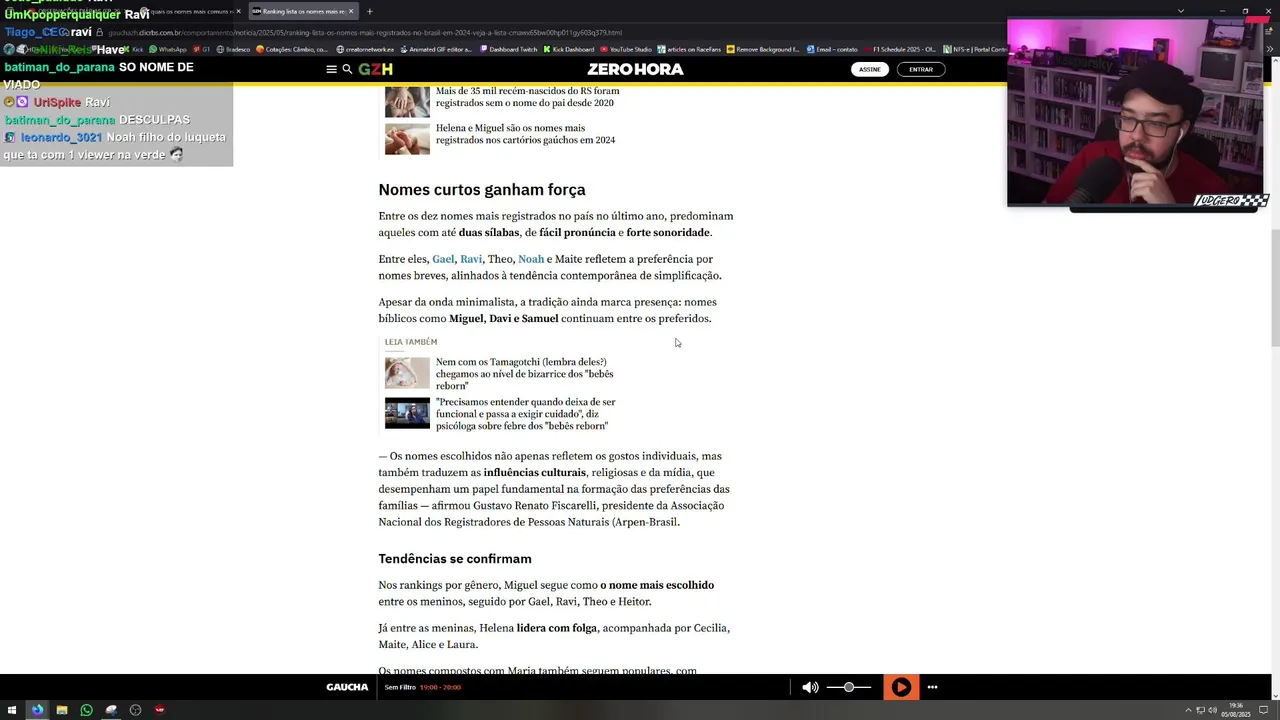Click the recém-nascidos article thumbnail
Viewport: 1280px width, 720px height.
coord(407,101)
